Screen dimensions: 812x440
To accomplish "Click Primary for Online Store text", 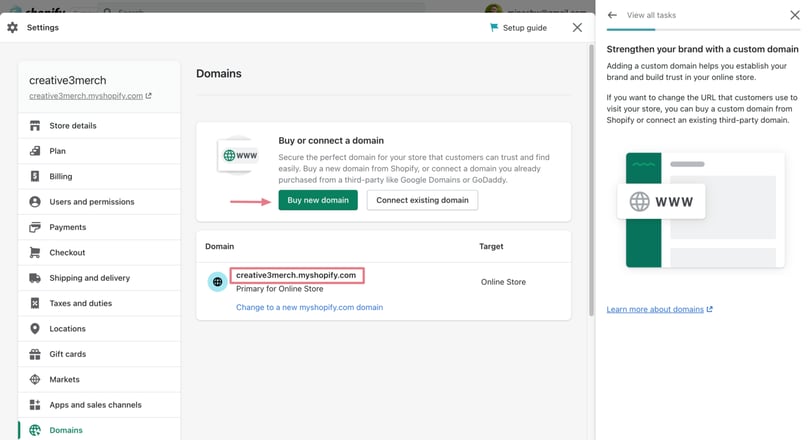I will click(280, 289).
